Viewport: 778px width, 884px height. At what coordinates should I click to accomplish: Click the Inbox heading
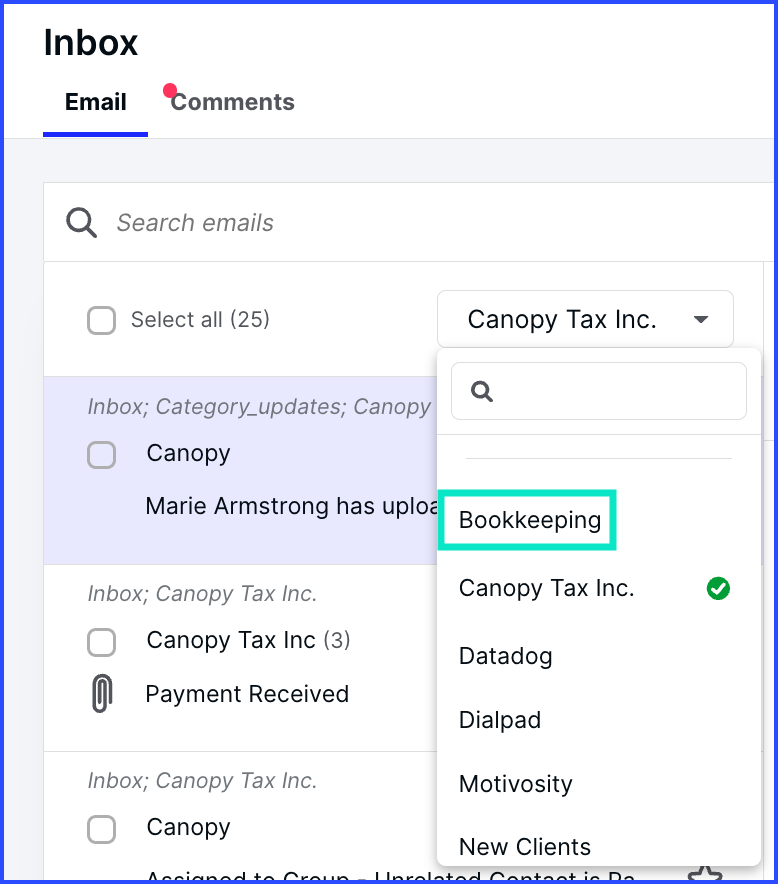[x=91, y=42]
